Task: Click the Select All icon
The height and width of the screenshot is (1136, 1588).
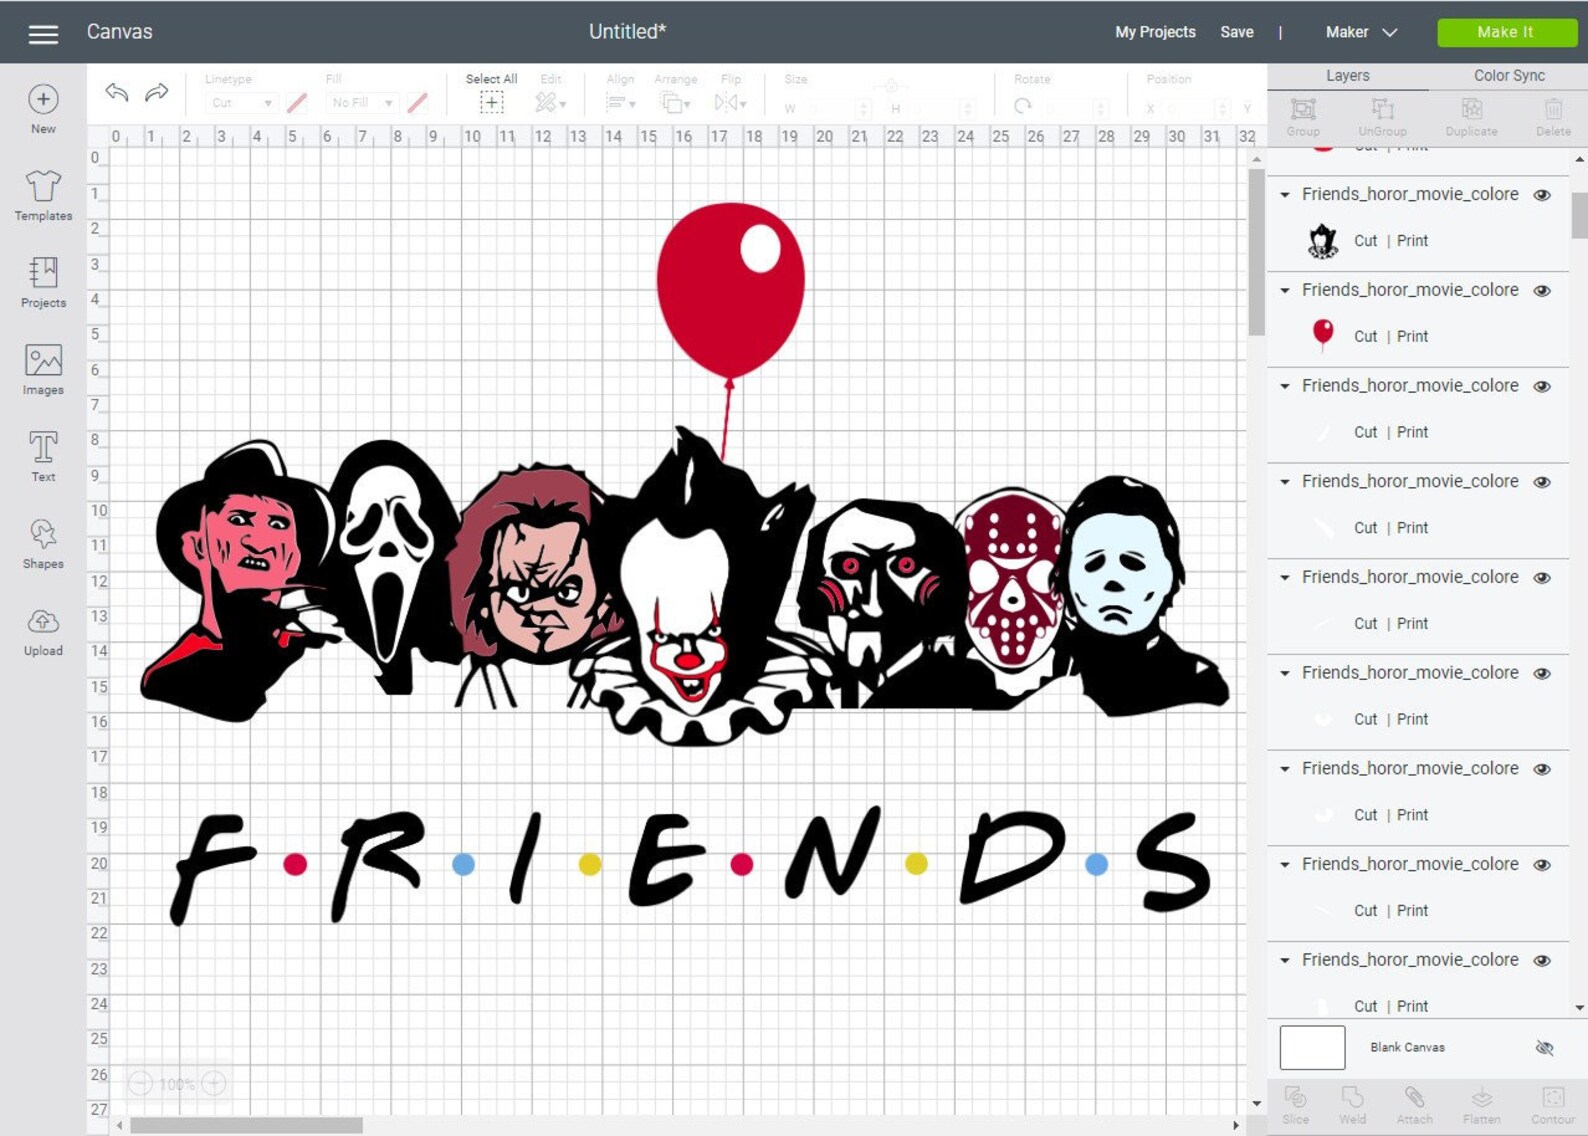Action: click(x=491, y=102)
